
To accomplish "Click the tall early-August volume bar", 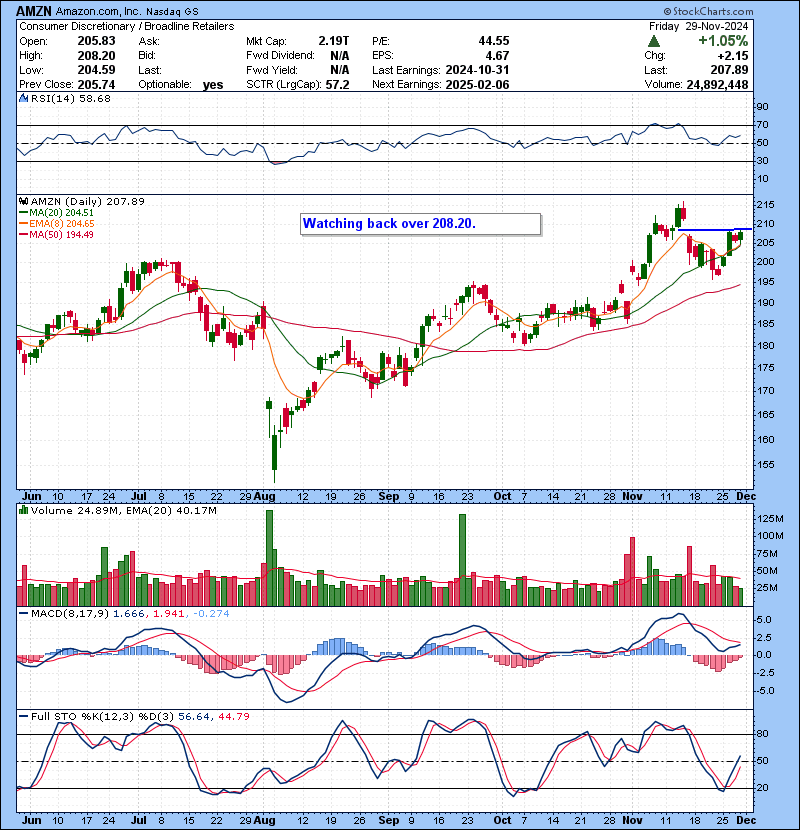I will point(269,558).
